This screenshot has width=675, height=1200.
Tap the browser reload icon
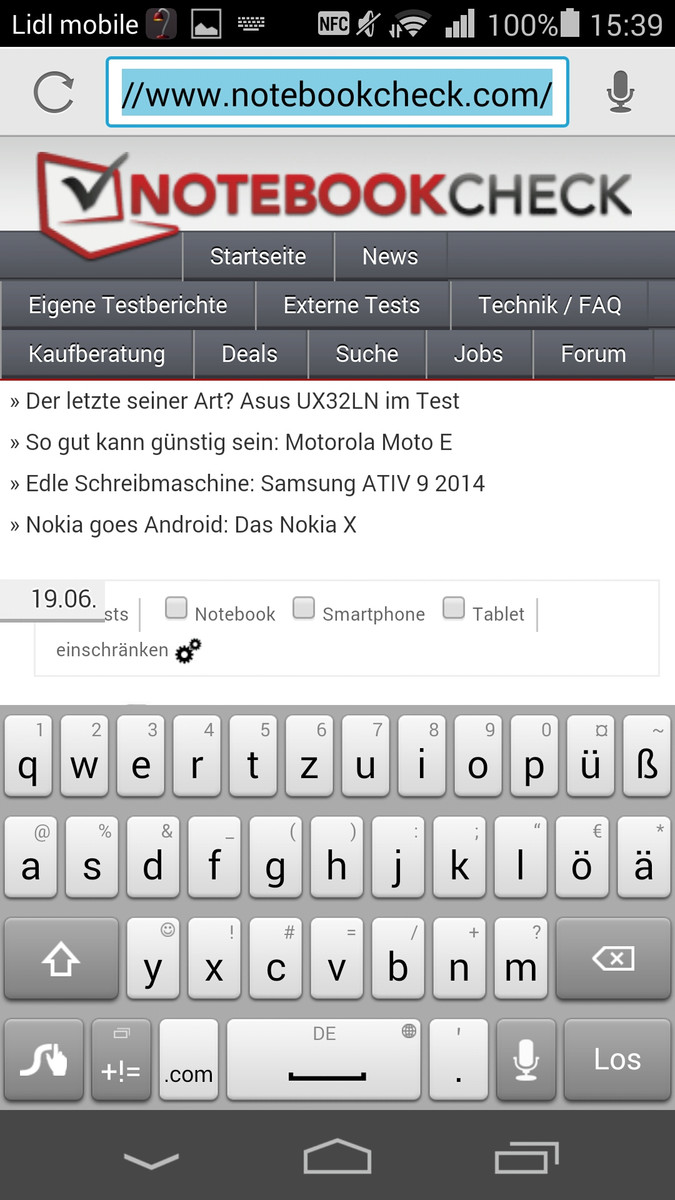pyautogui.click(x=54, y=93)
